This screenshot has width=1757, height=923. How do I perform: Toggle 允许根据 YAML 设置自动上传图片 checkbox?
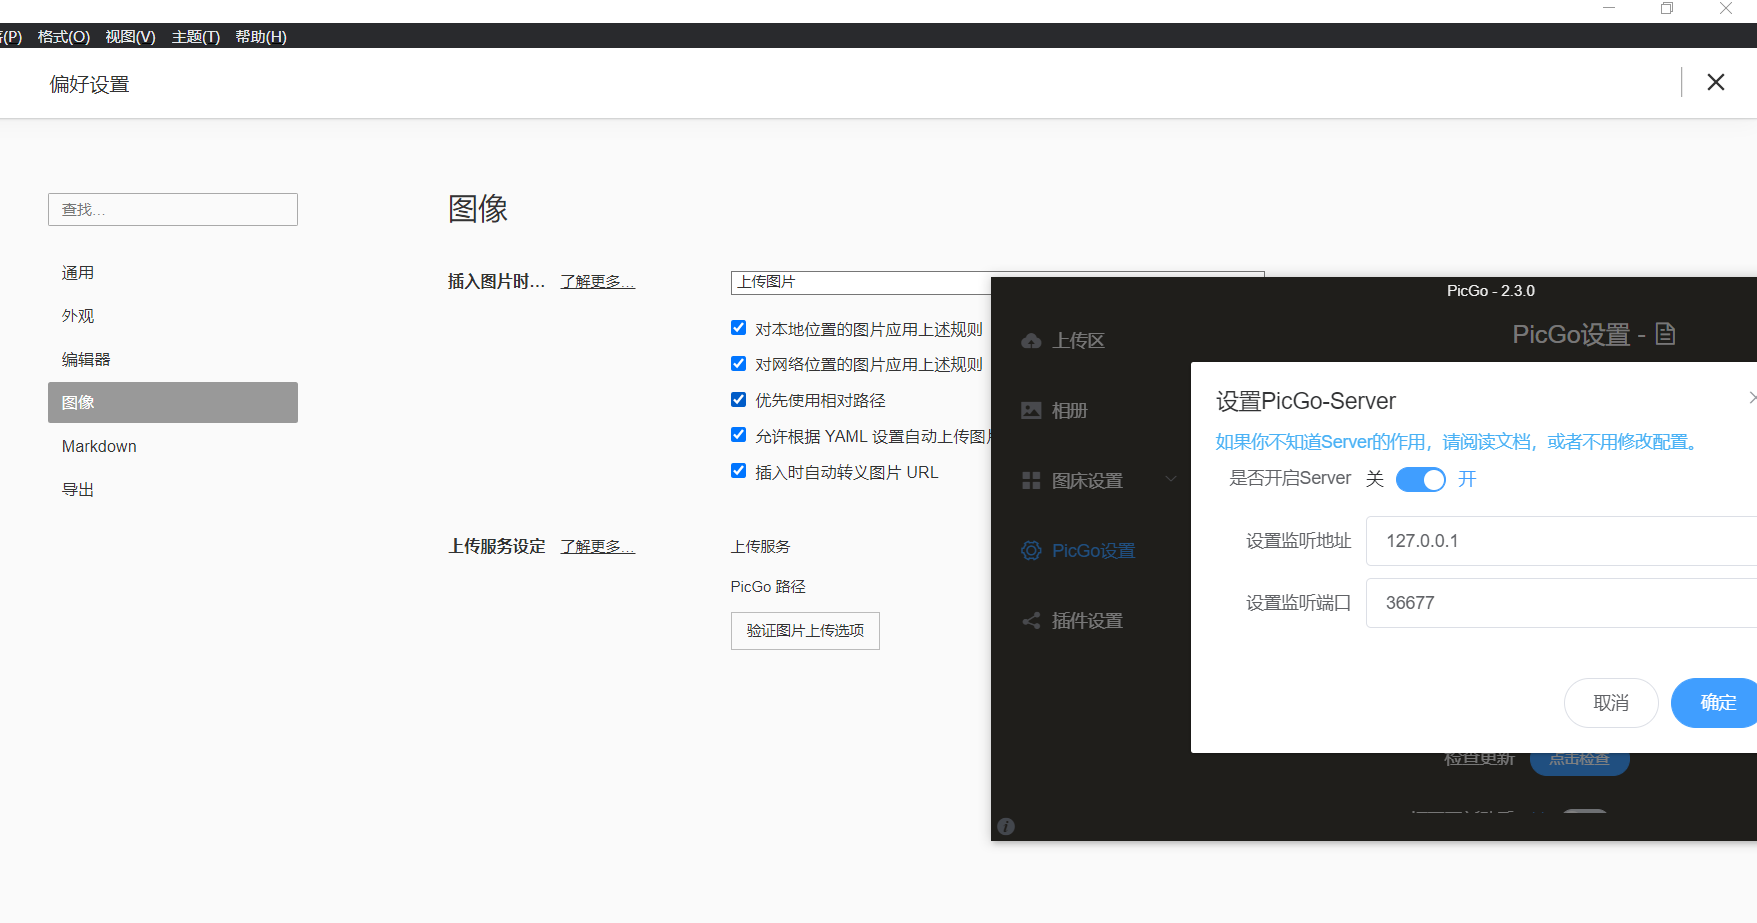tap(738, 435)
